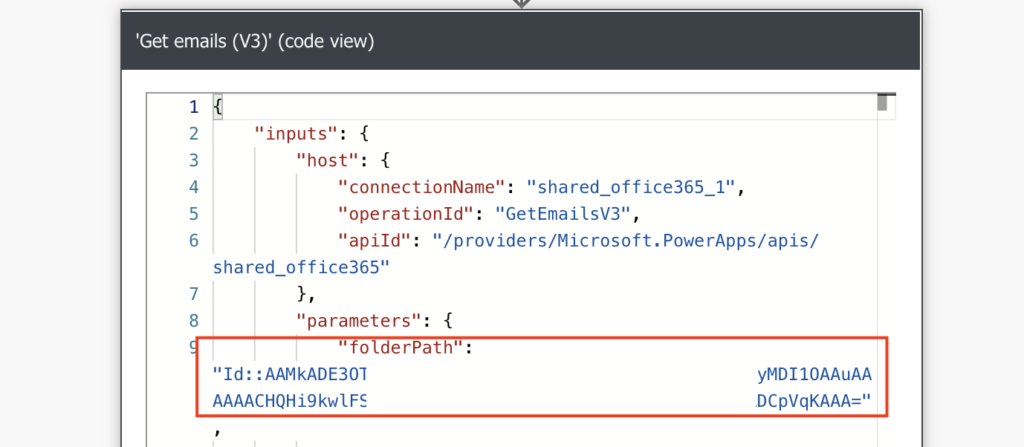This screenshot has width=1024, height=447.
Task: Click the yMDI1OAAuAA text fragment
Action: pyautogui.click(x=813, y=375)
